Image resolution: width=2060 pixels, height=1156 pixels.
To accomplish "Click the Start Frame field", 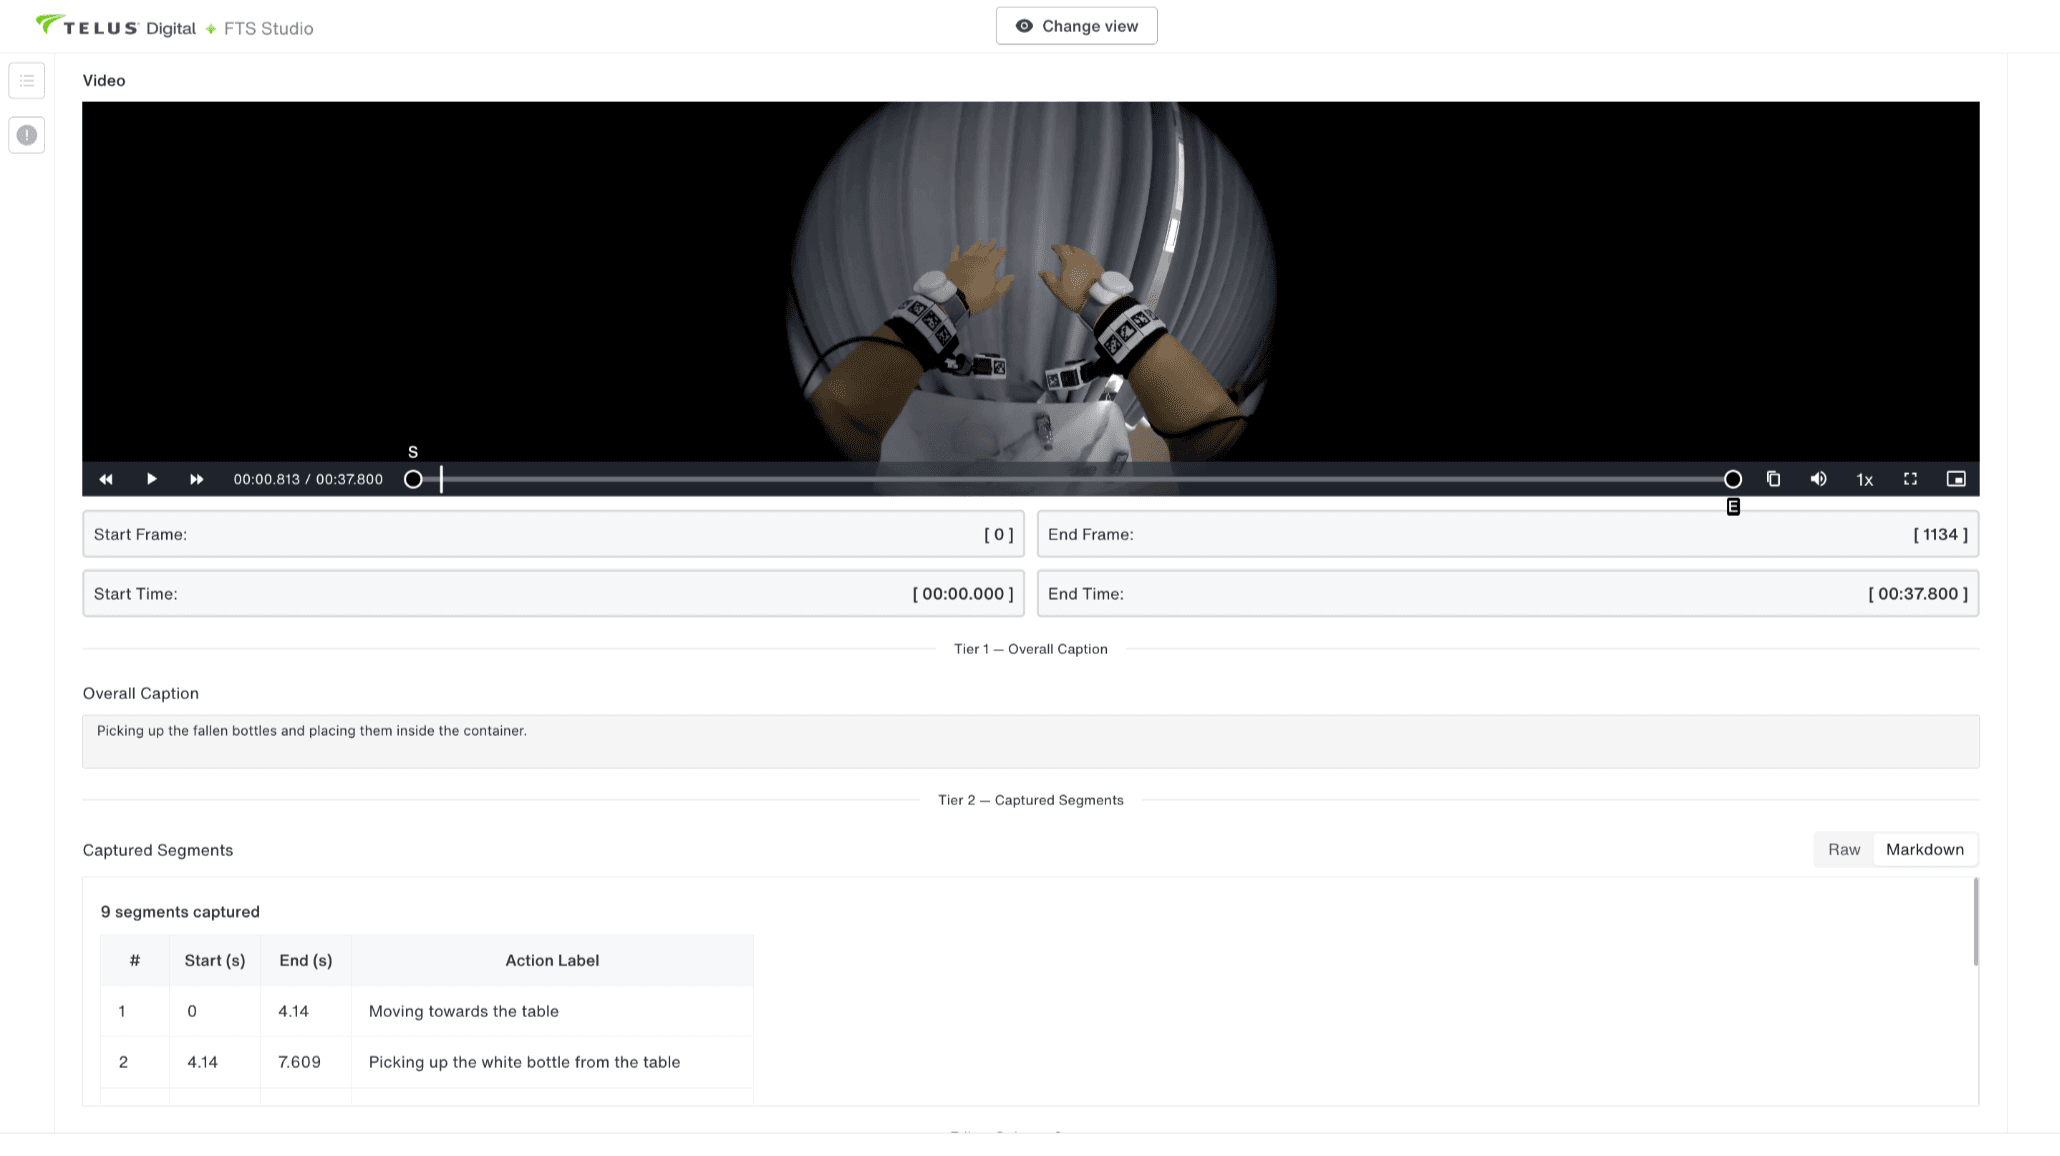I will [x=553, y=535].
